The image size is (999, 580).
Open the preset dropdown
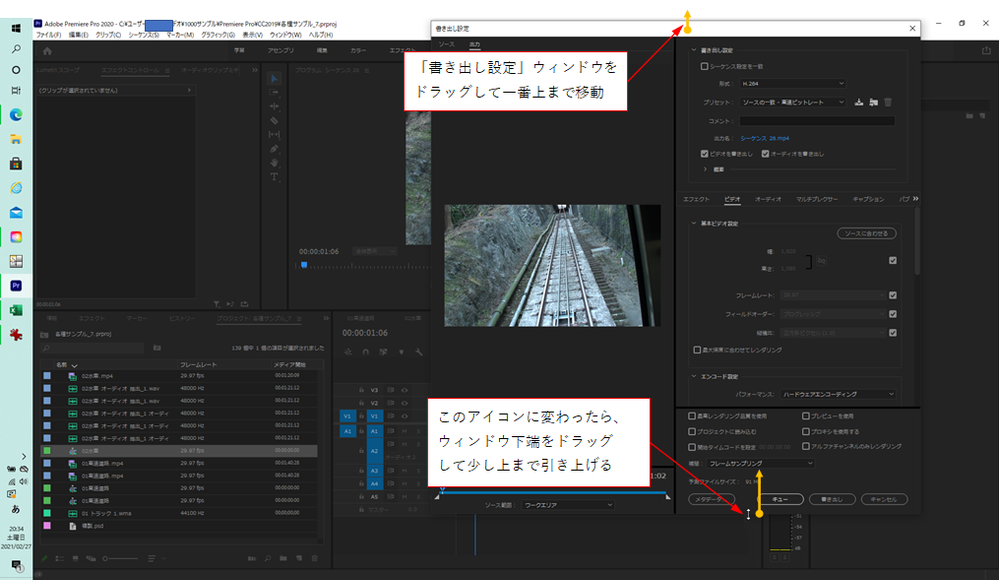pyautogui.click(x=793, y=102)
